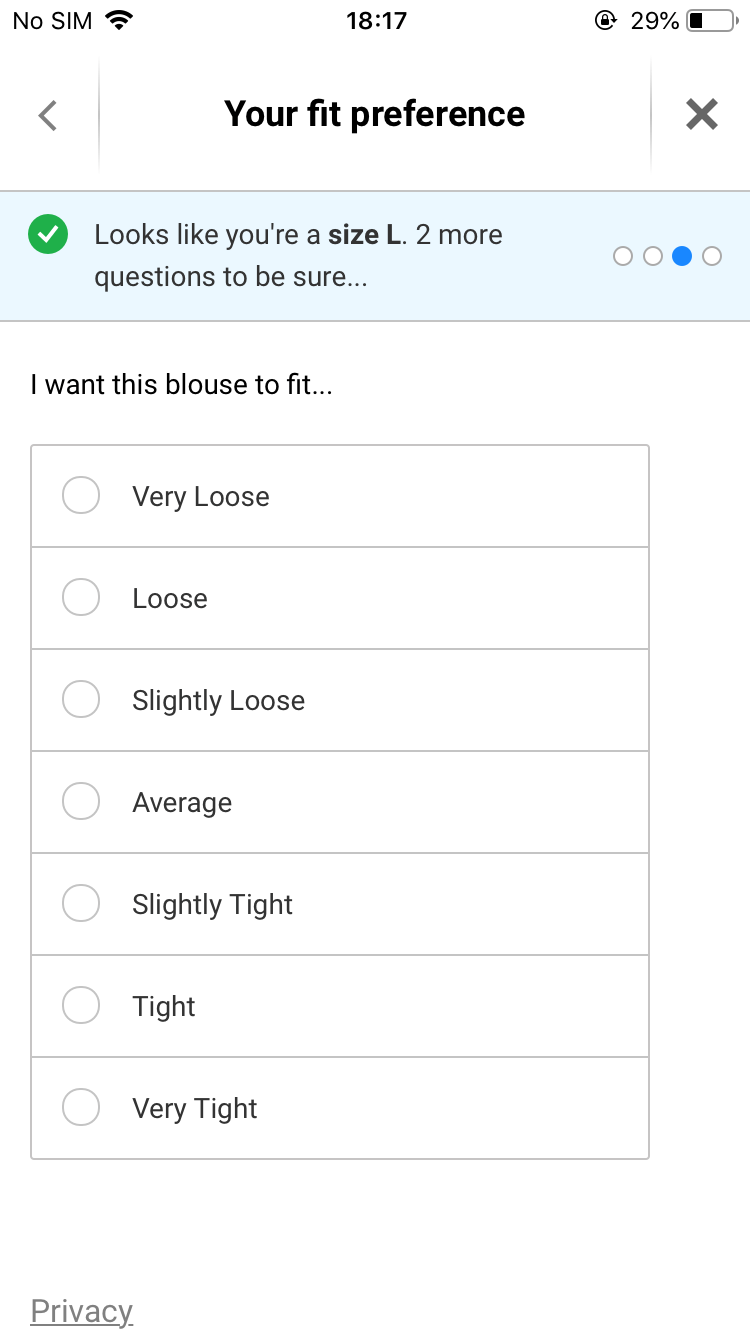Click the last progress dot
750x1334 pixels.
[x=712, y=257]
